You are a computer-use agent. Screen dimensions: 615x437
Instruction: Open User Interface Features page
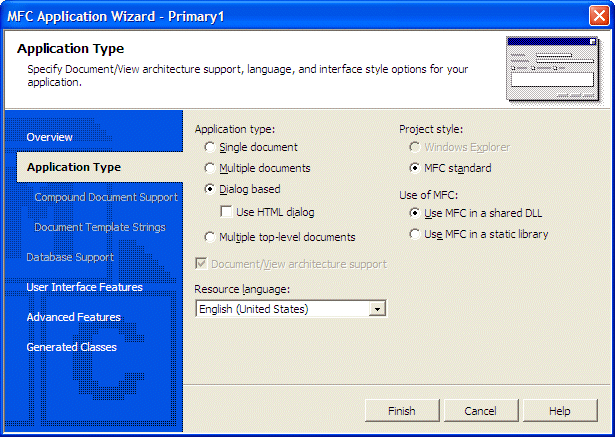[x=84, y=287]
